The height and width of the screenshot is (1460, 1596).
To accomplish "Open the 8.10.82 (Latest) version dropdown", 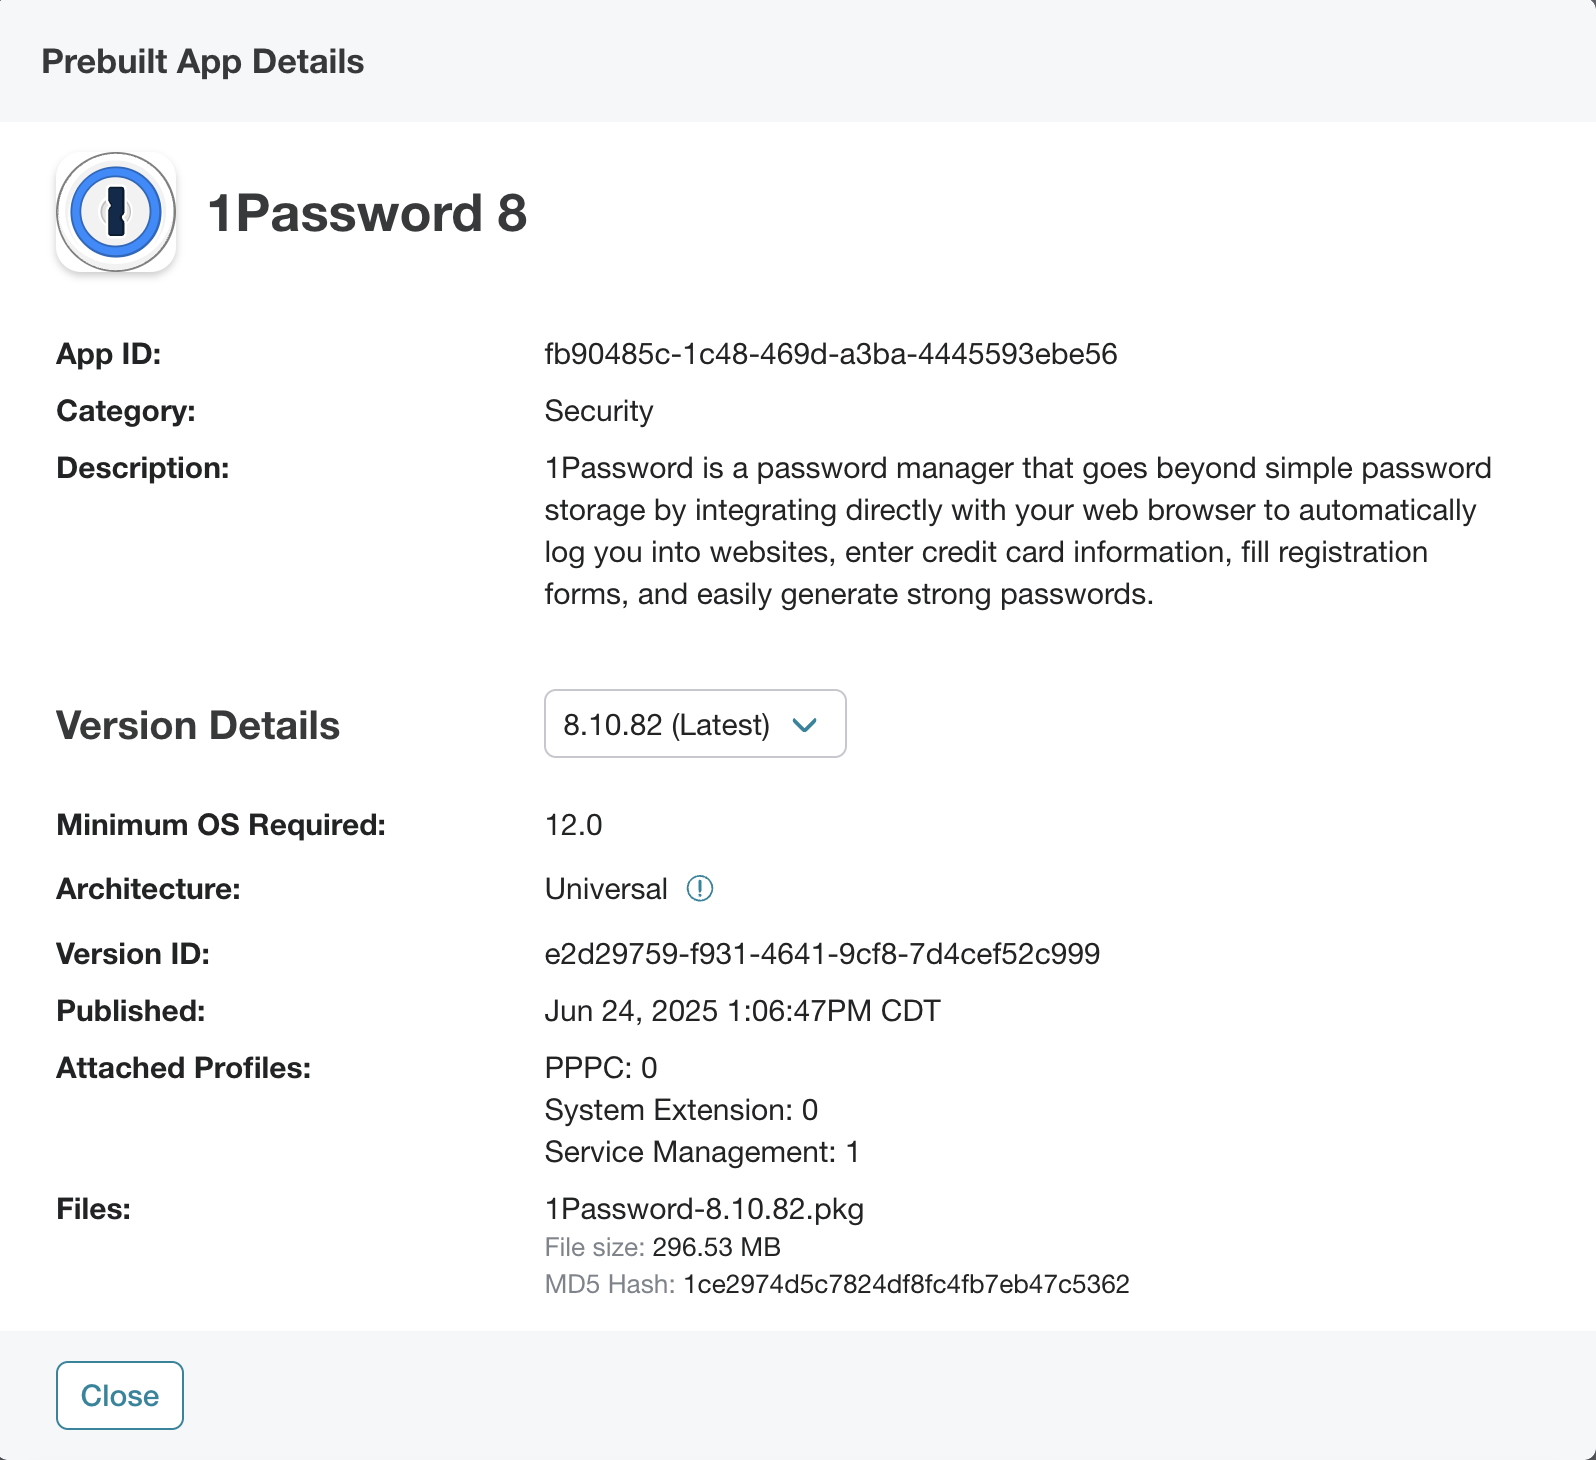I will coord(695,724).
